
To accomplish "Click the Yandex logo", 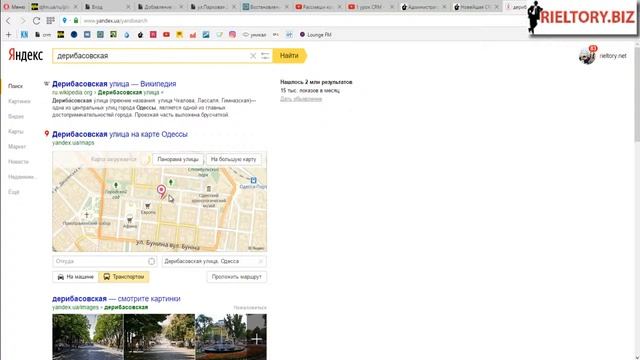I will pos(25,55).
